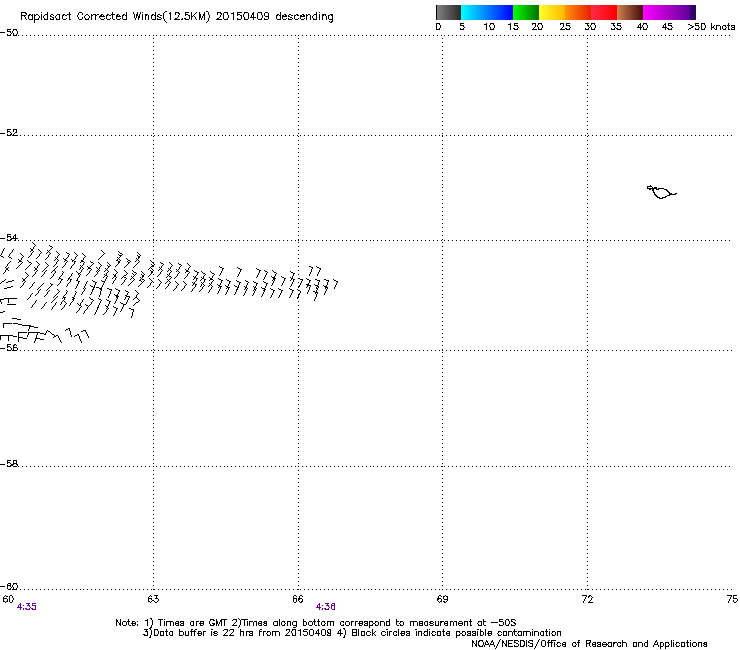Click the gray 0-5 knots color band
Image resolution: width=740 pixels, height=650 pixels.
(448, 12)
